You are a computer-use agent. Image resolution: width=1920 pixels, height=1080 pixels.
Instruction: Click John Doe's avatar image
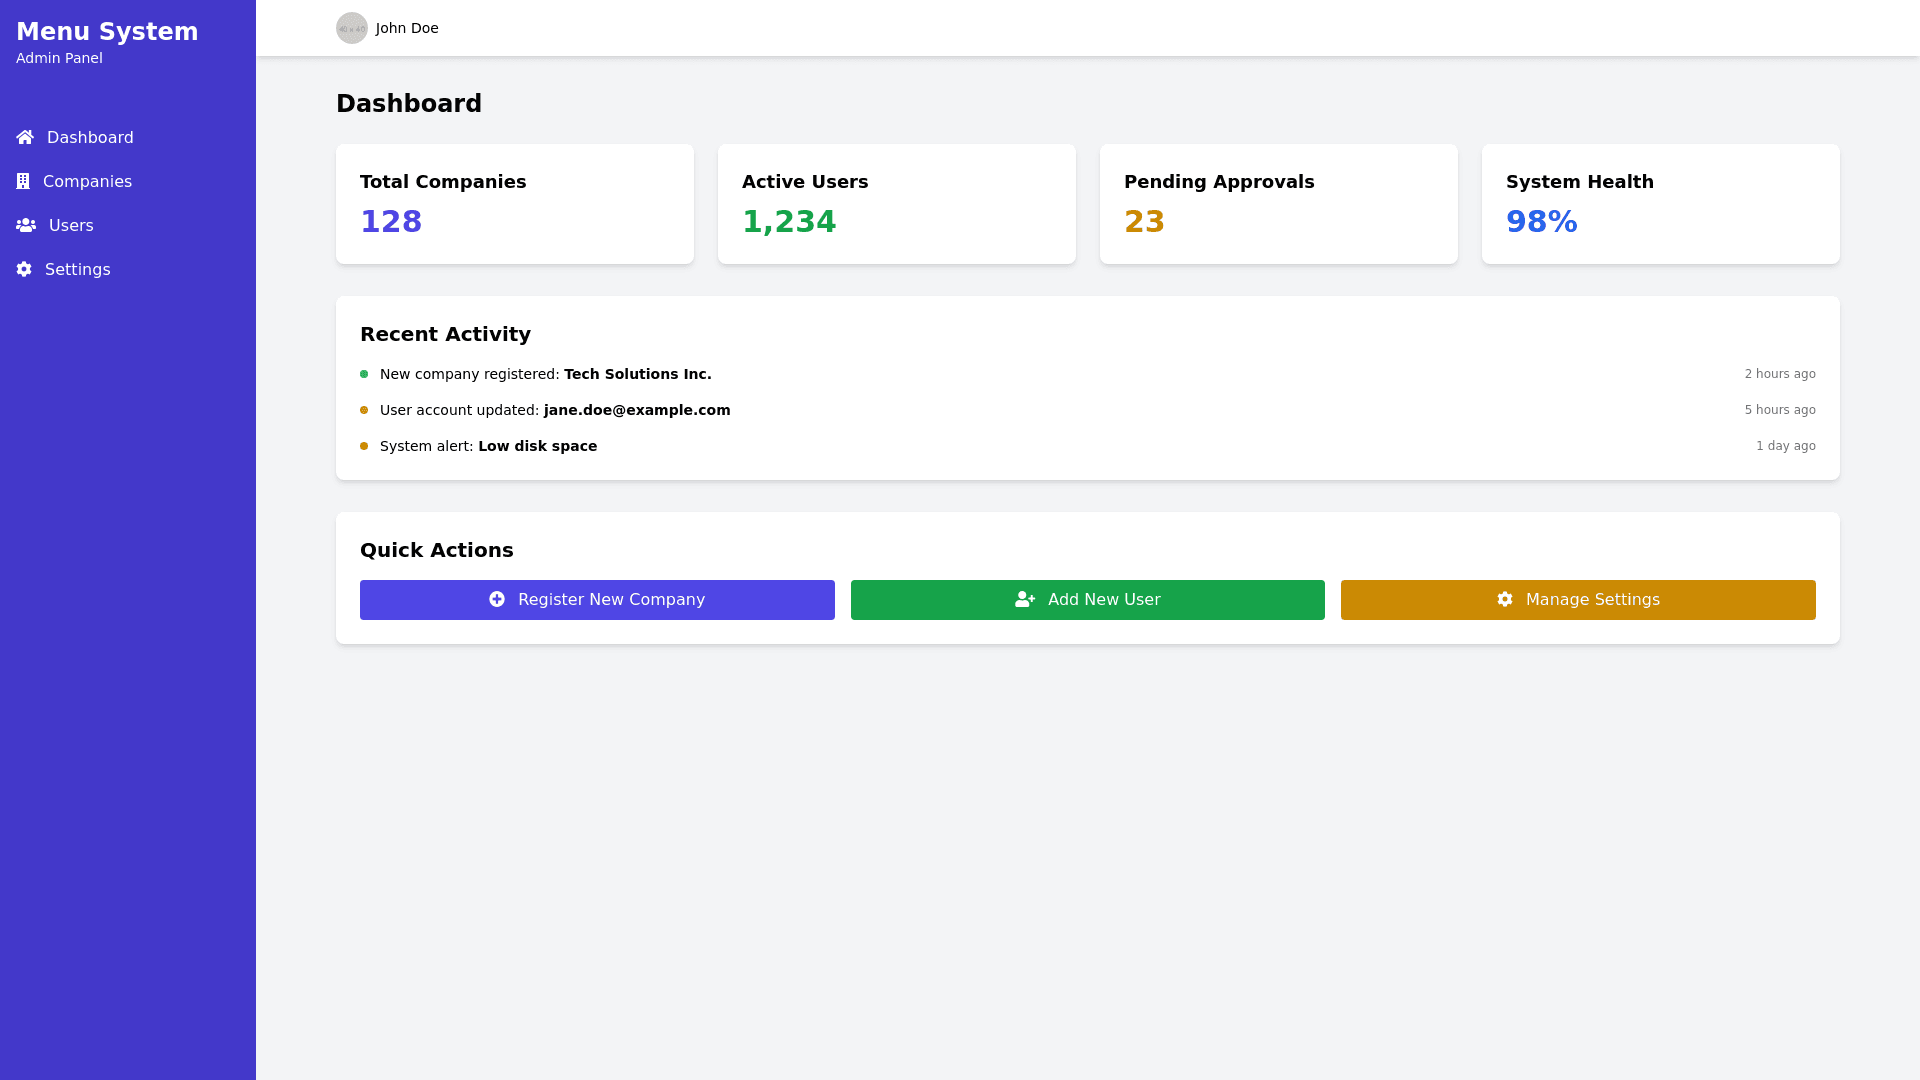point(352,28)
